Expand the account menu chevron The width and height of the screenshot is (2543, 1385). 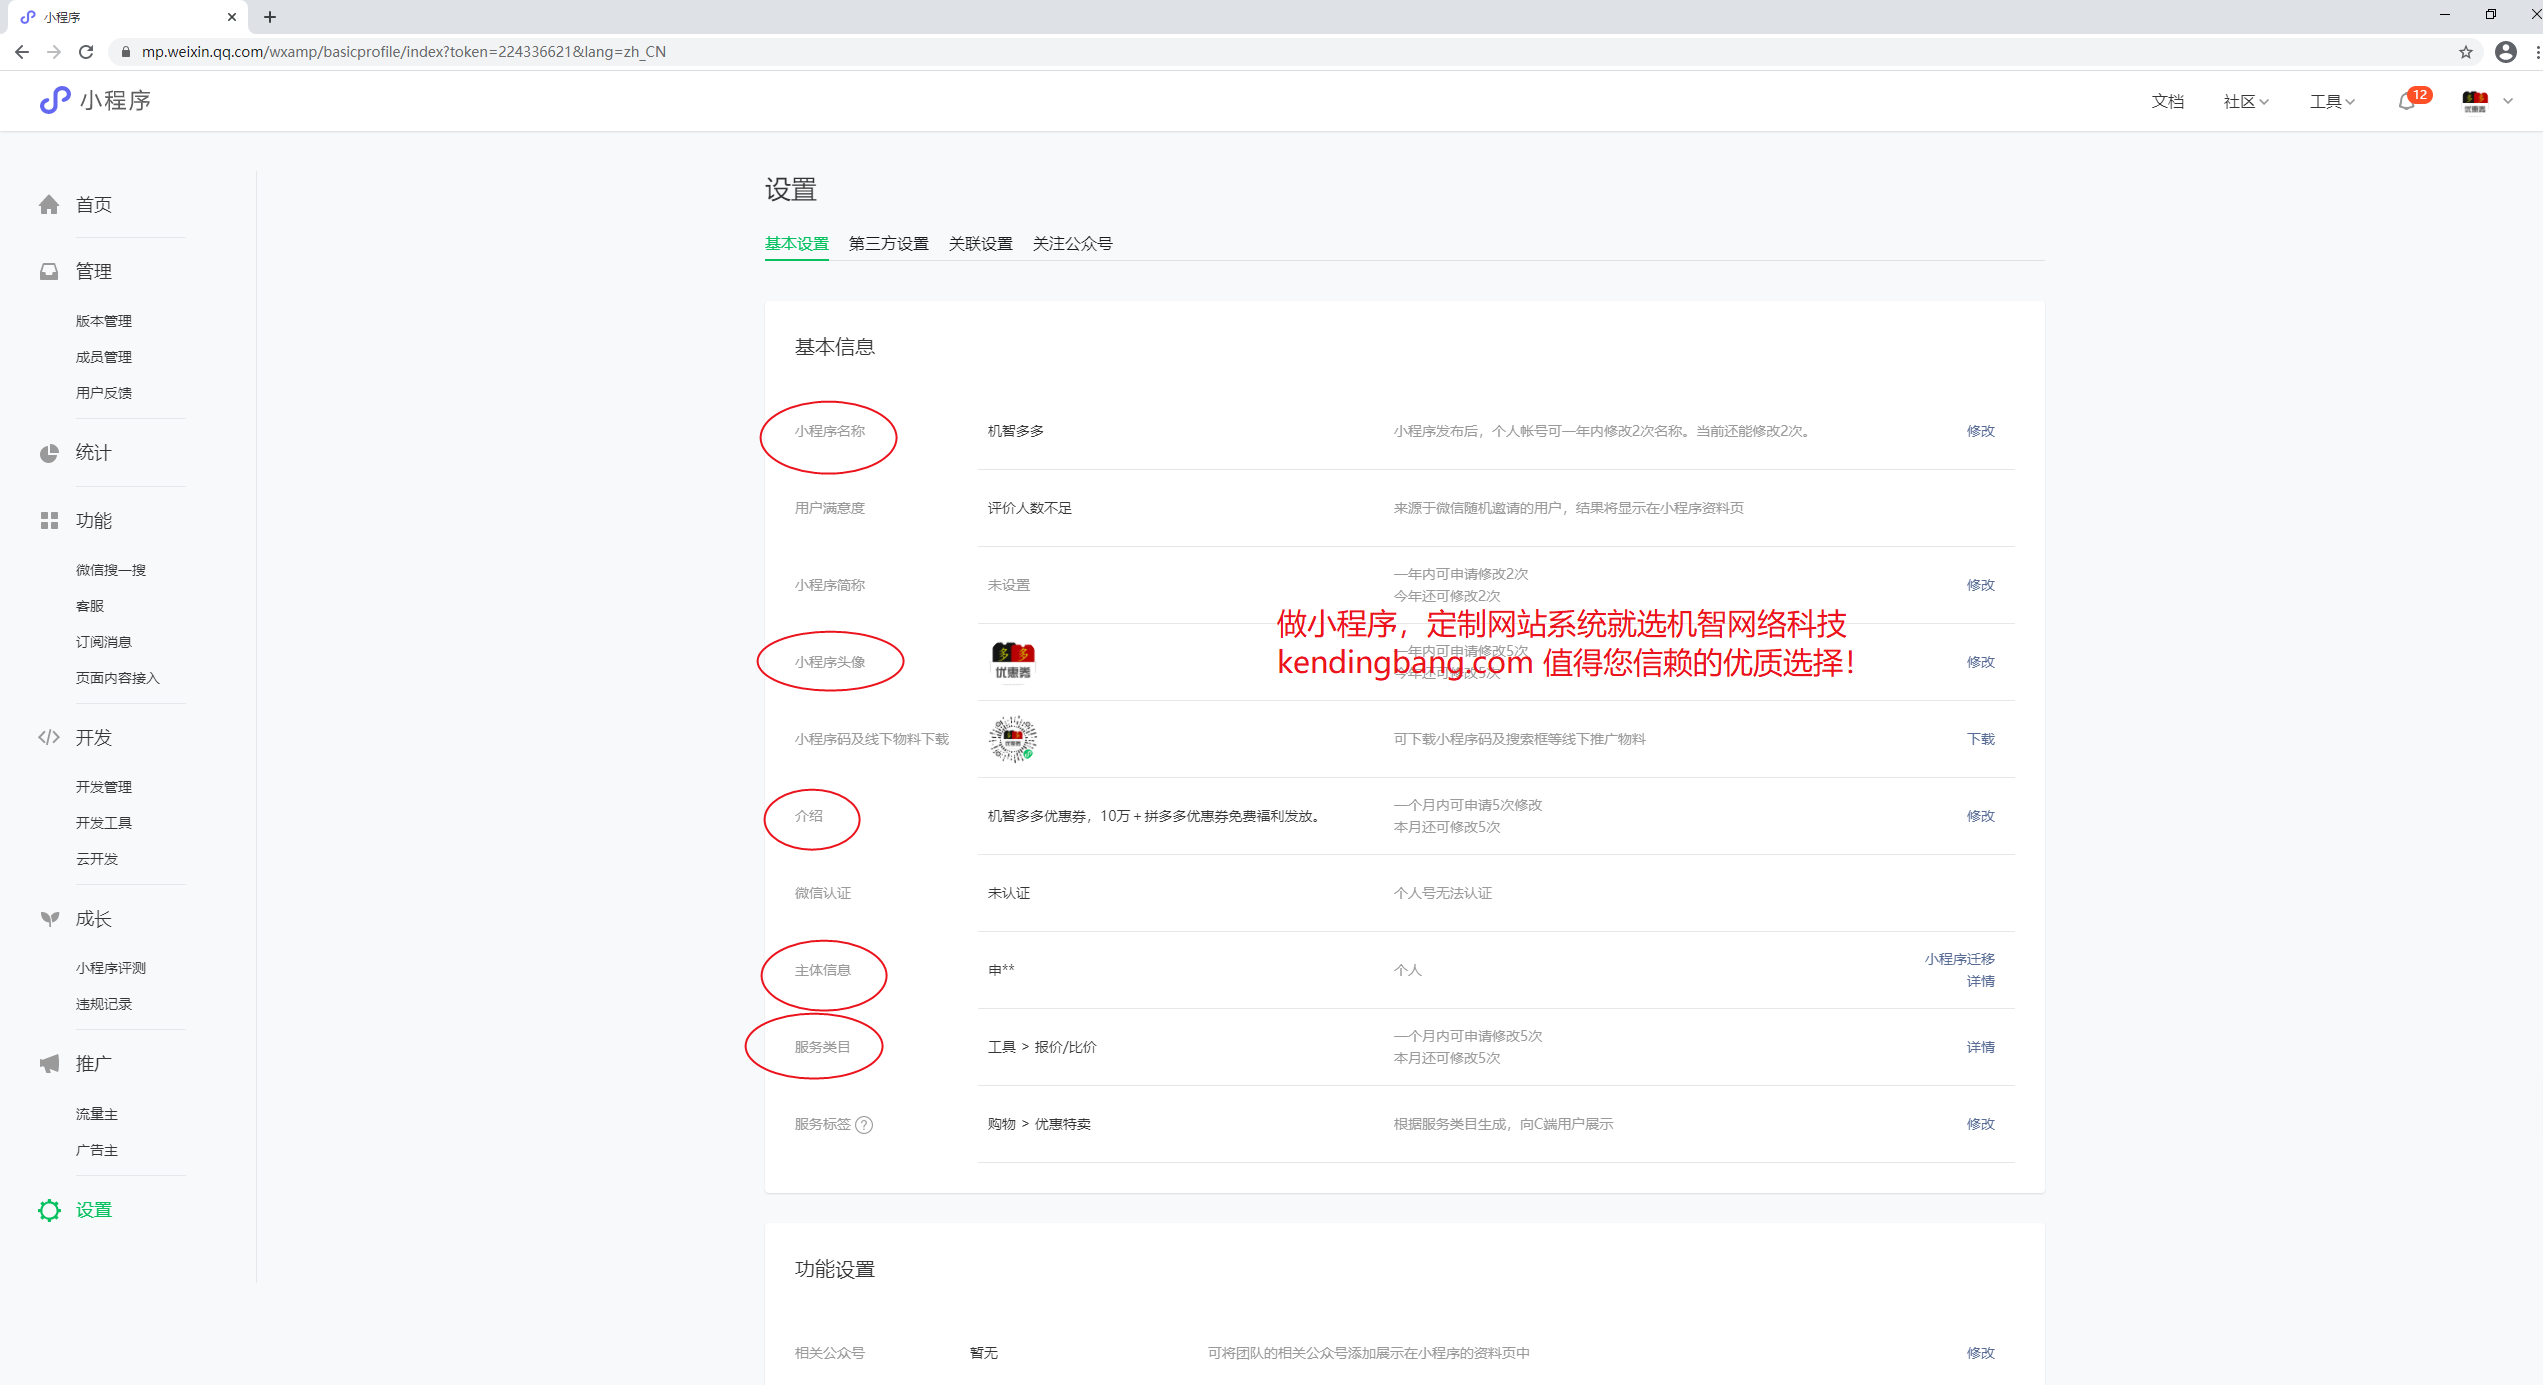click(x=2508, y=101)
